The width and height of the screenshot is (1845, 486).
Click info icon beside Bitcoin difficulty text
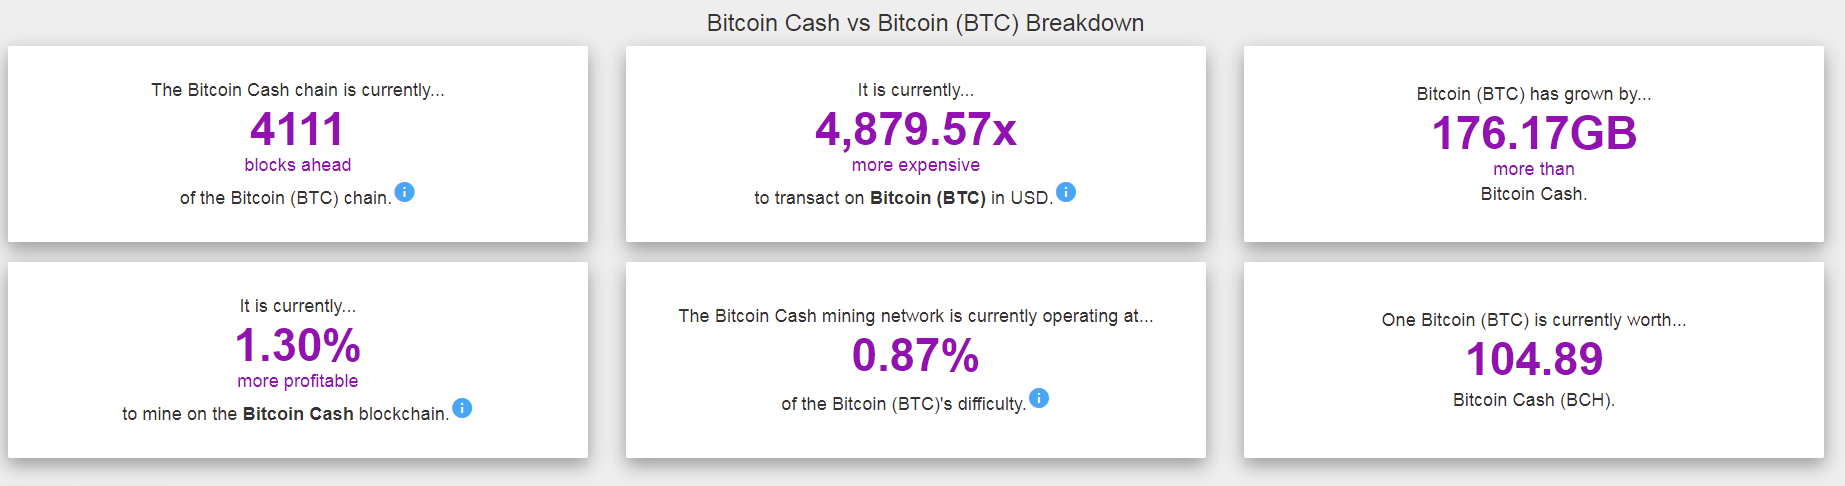(x=1039, y=398)
